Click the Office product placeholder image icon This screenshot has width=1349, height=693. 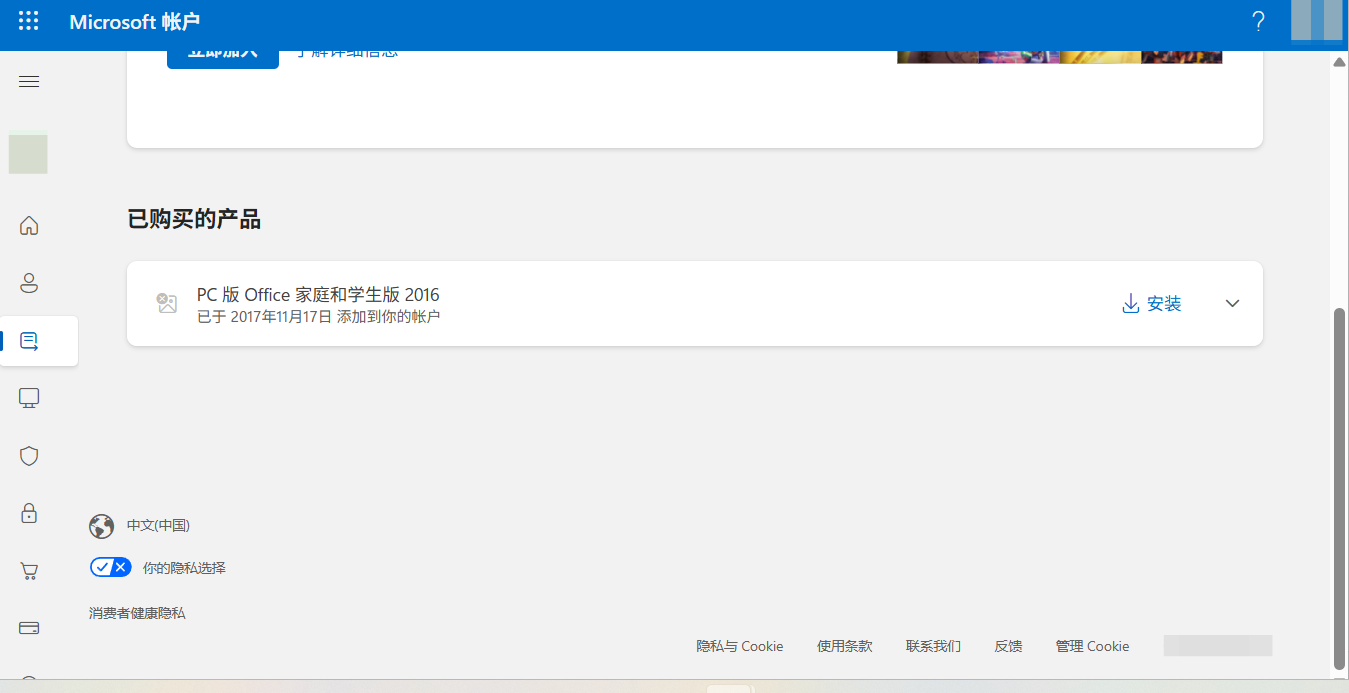[167, 303]
